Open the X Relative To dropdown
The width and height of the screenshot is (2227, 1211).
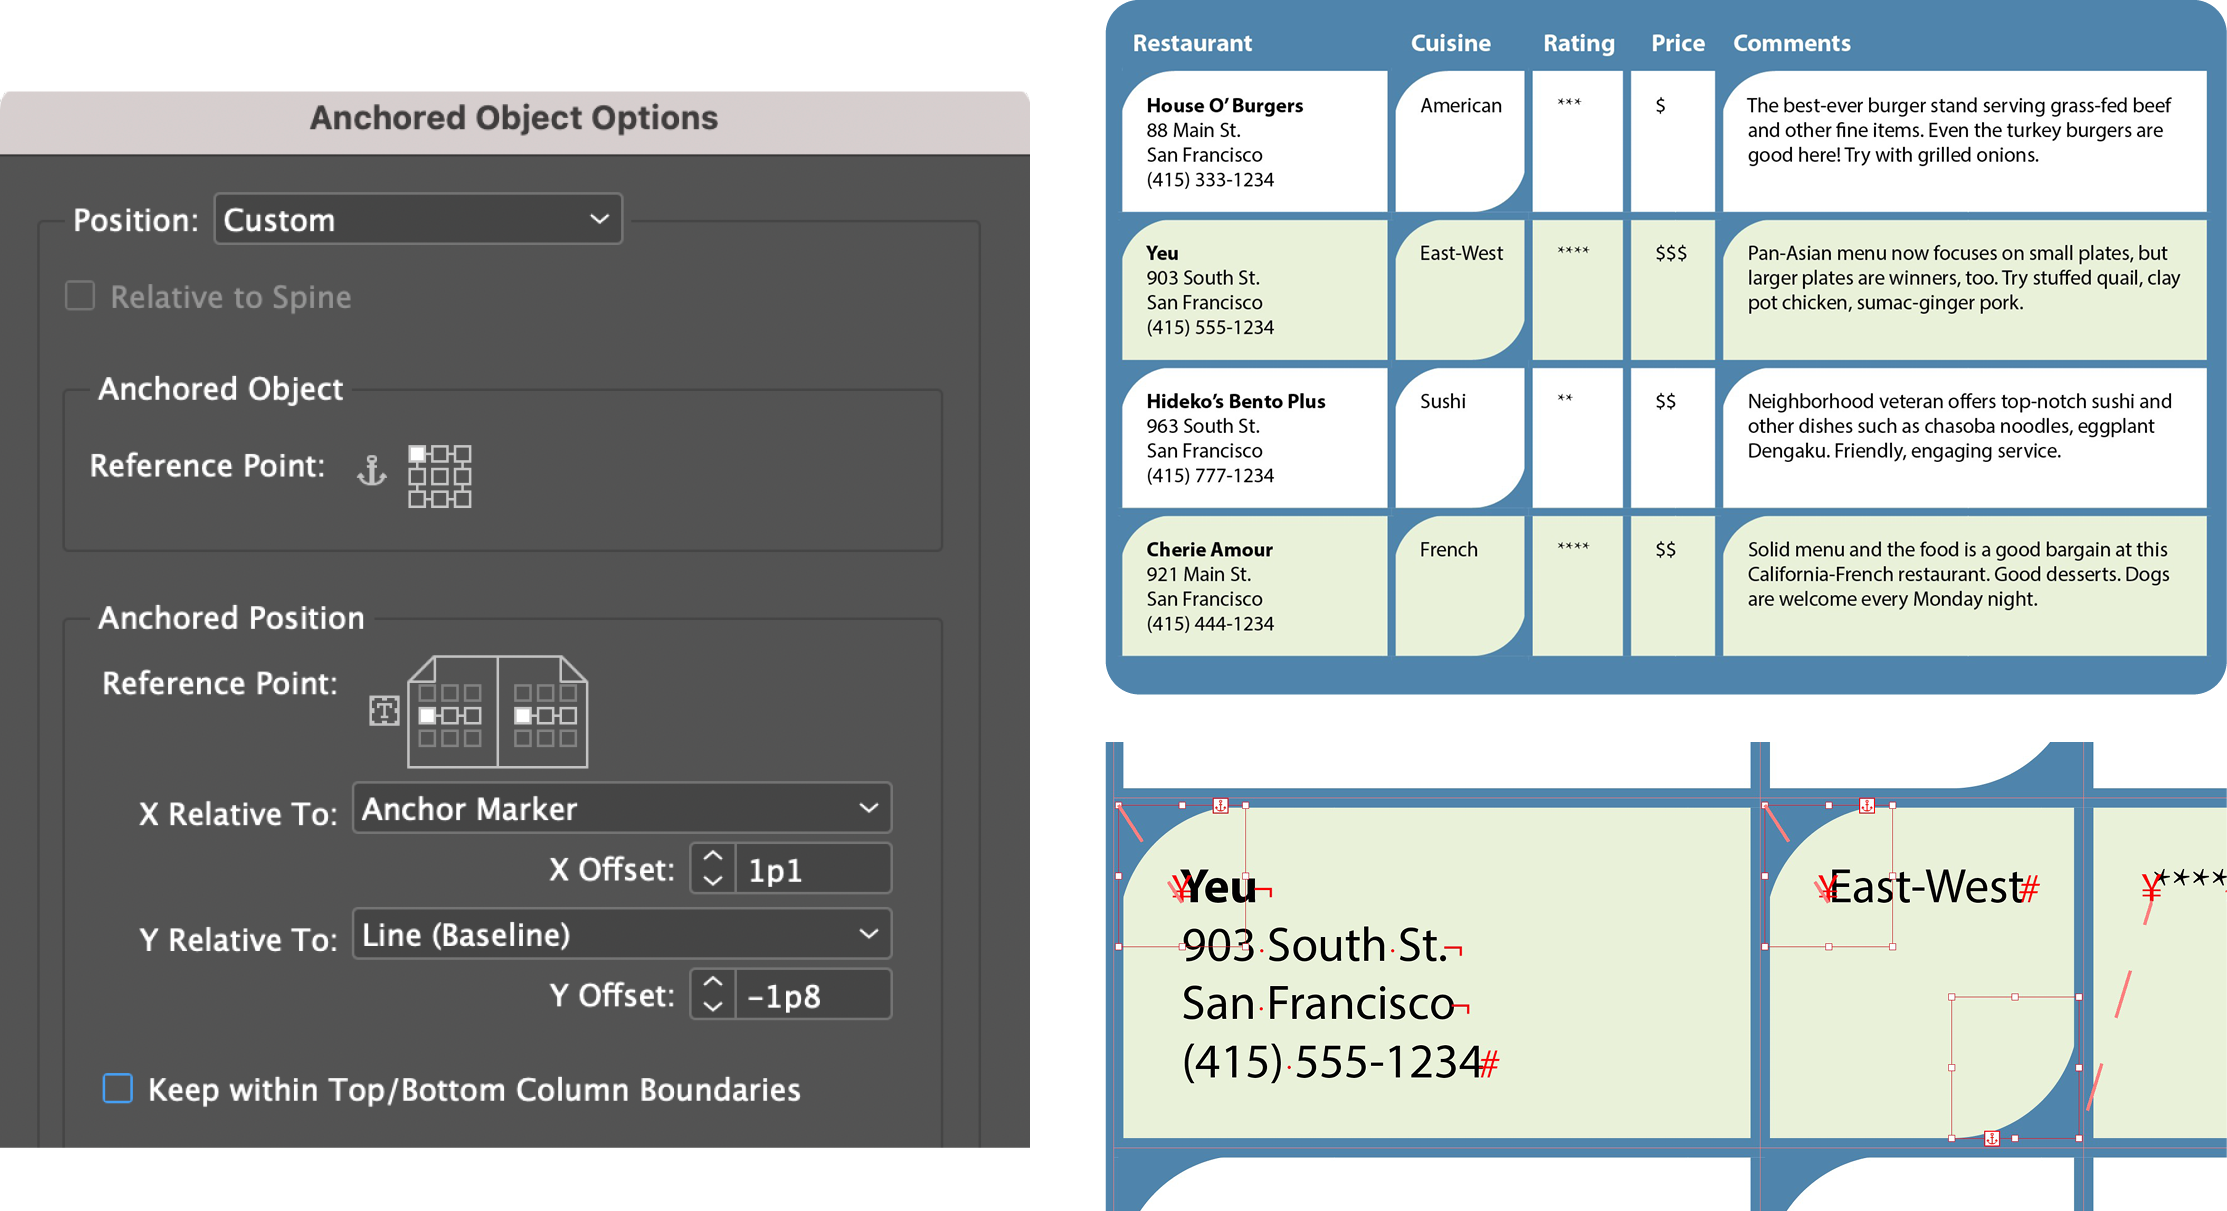[x=622, y=808]
